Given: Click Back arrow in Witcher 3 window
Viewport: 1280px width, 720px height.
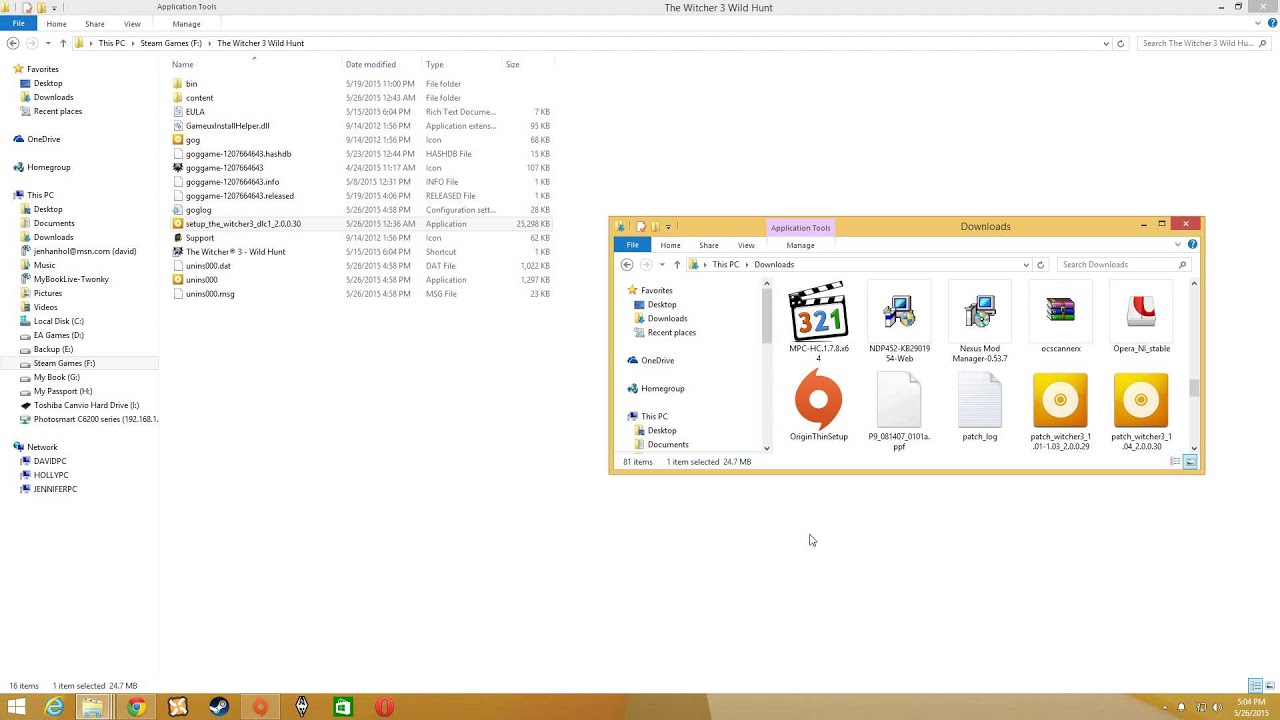Looking at the screenshot, I should (13, 43).
